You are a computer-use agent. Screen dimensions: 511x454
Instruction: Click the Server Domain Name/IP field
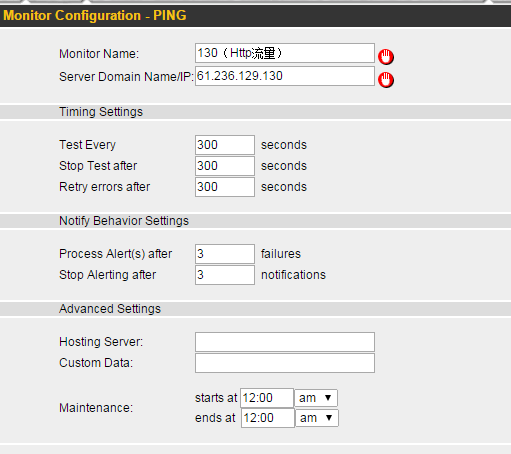point(285,76)
